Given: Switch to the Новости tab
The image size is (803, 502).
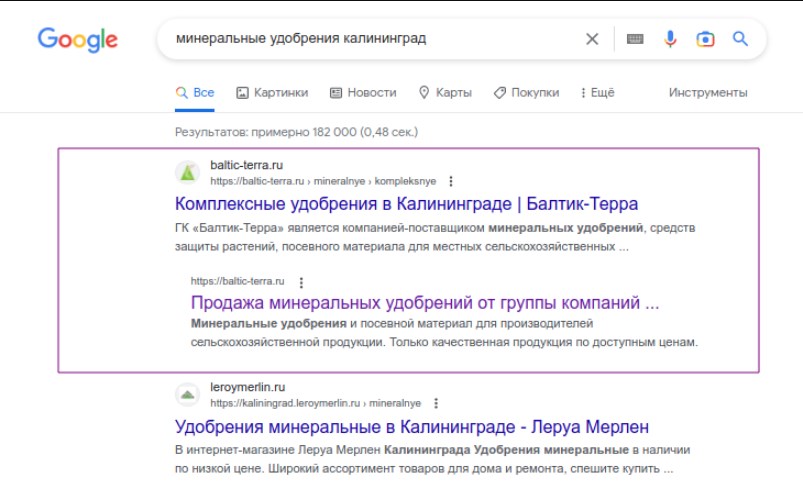Looking at the screenshot, I should (x=363, y=93).
